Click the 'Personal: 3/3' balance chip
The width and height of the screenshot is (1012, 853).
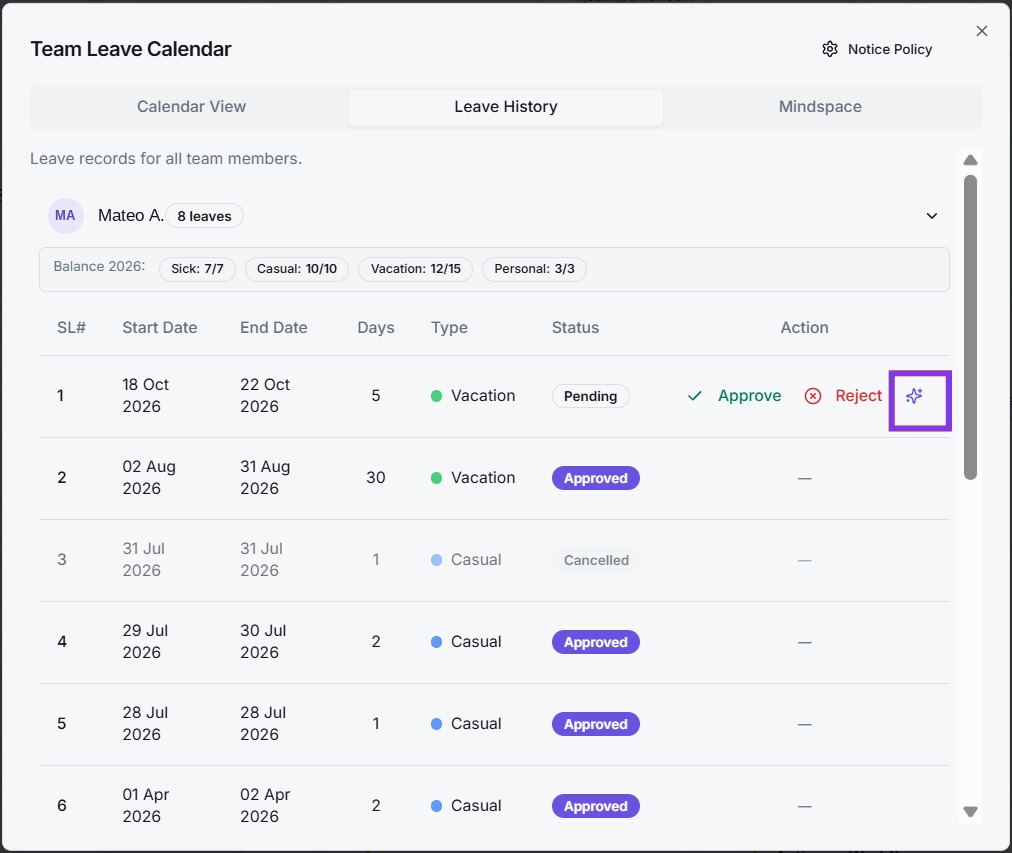point(534,269)
